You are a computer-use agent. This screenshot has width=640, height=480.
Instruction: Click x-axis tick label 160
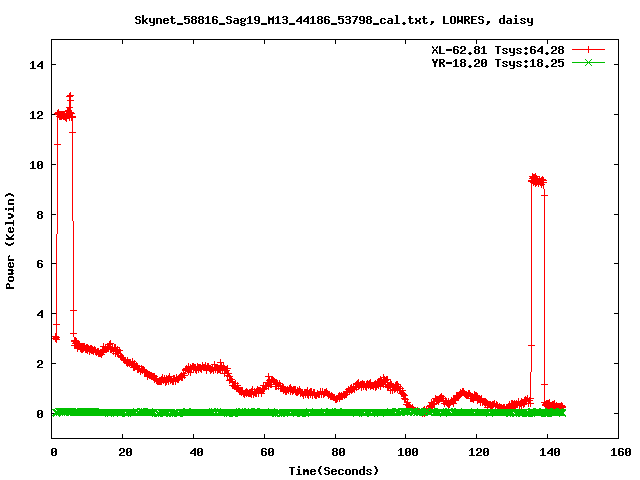[621, 452]
